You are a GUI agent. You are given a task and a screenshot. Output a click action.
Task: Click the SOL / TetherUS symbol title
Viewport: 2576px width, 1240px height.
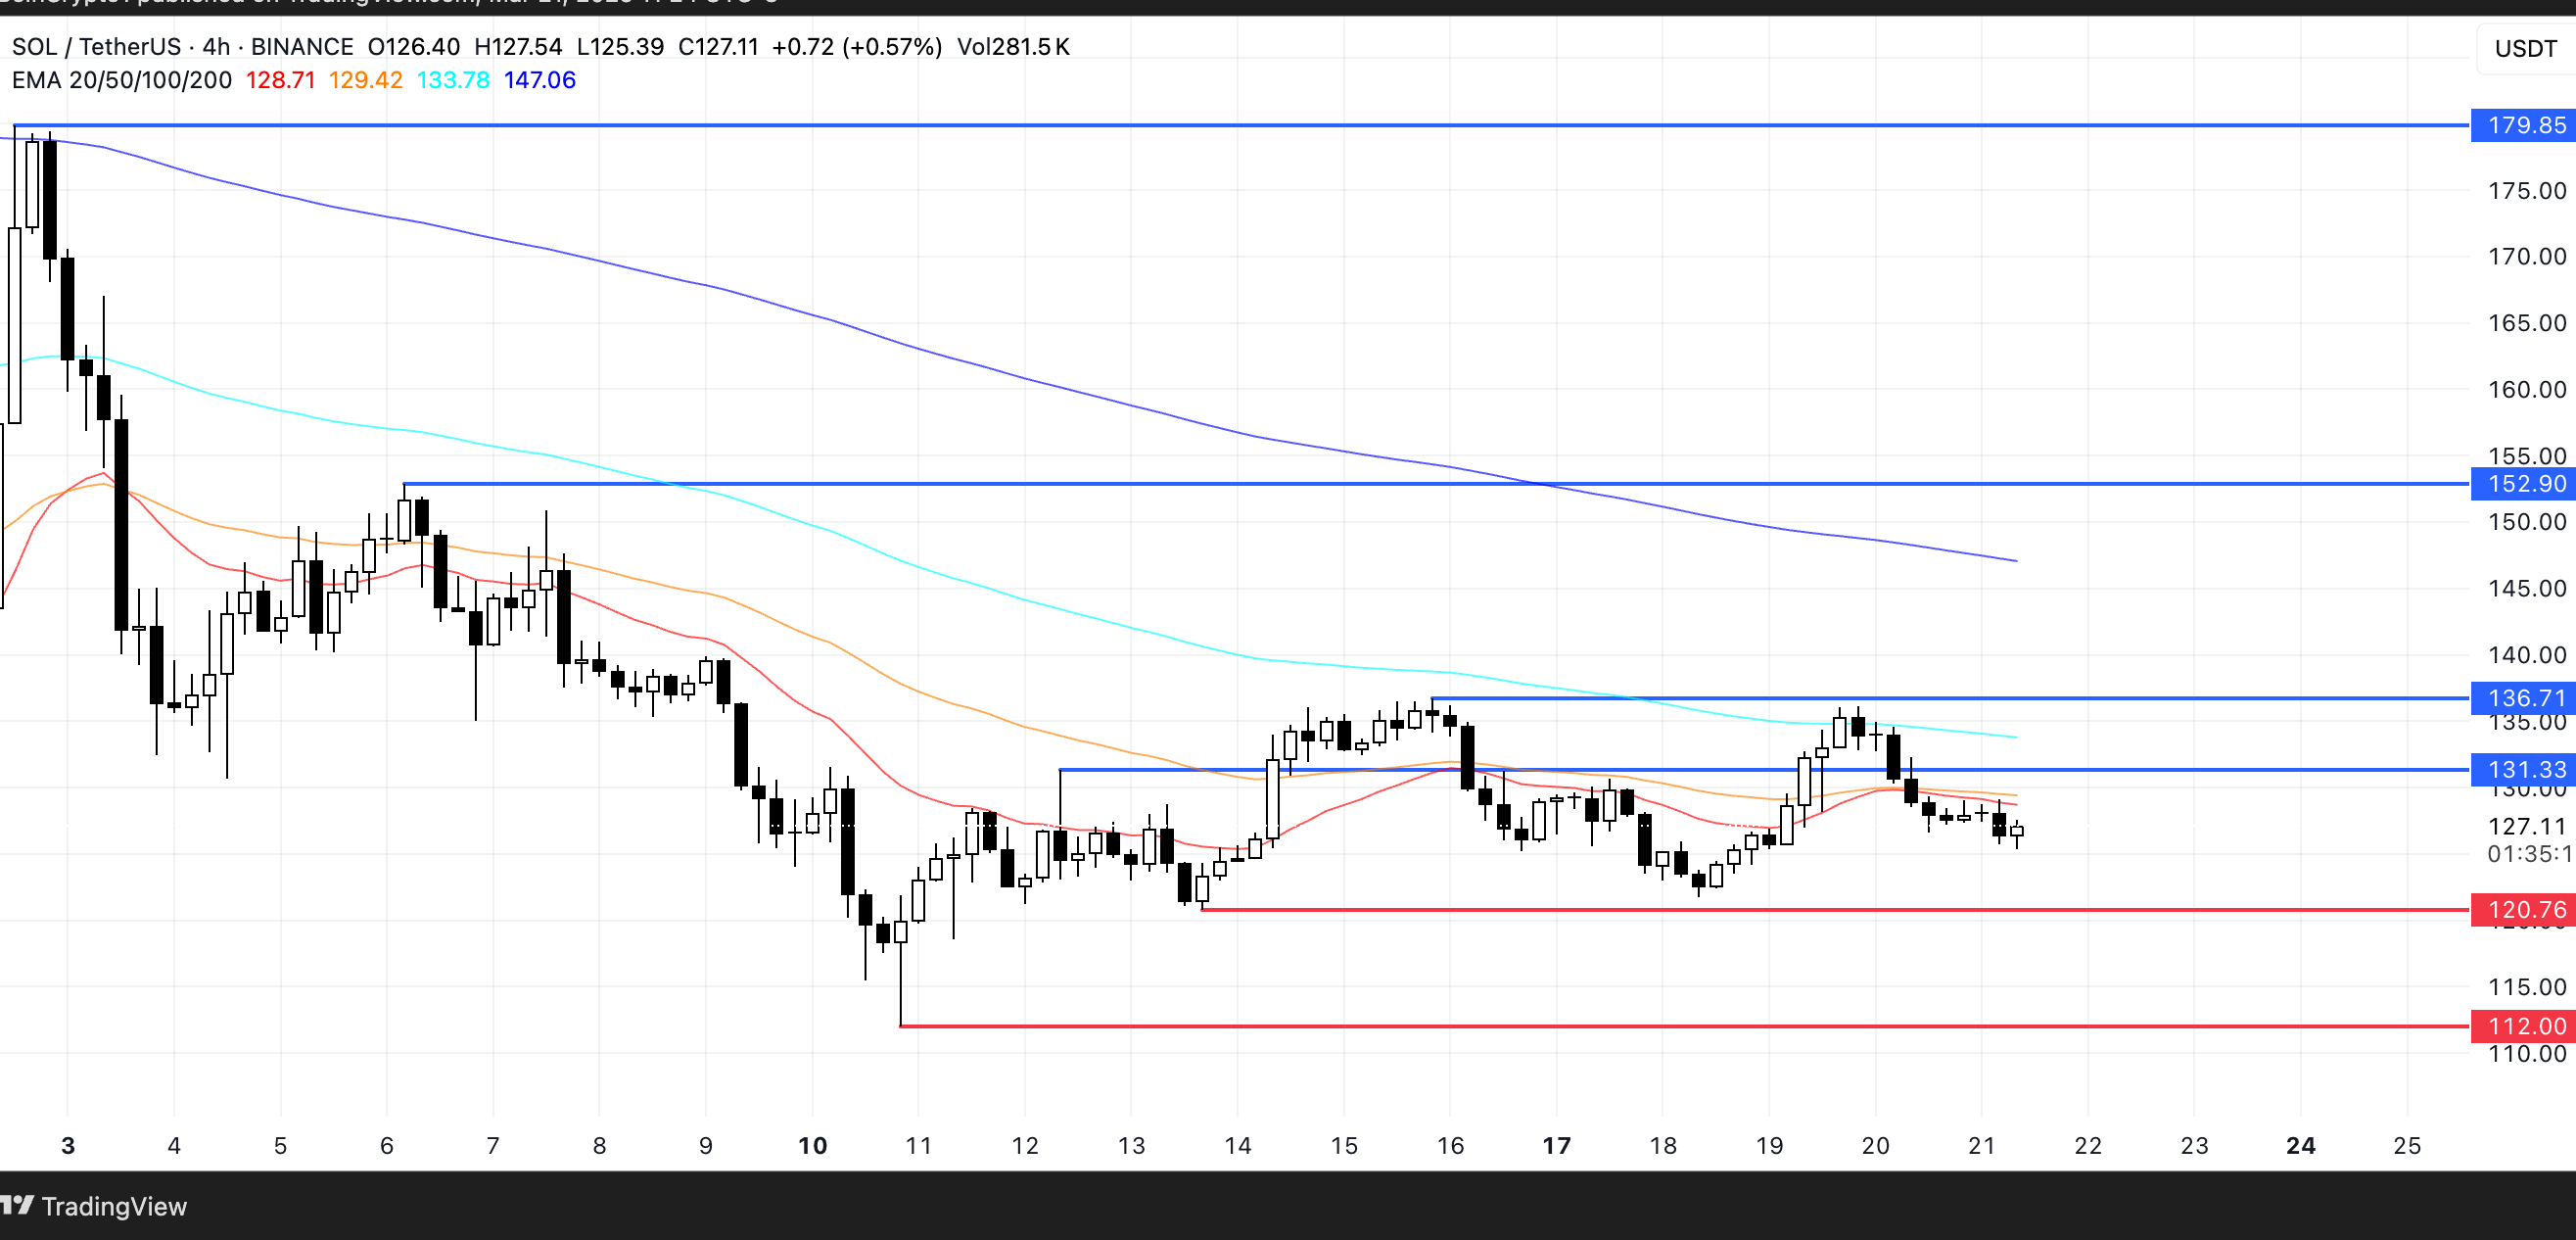tap(96, 47)
